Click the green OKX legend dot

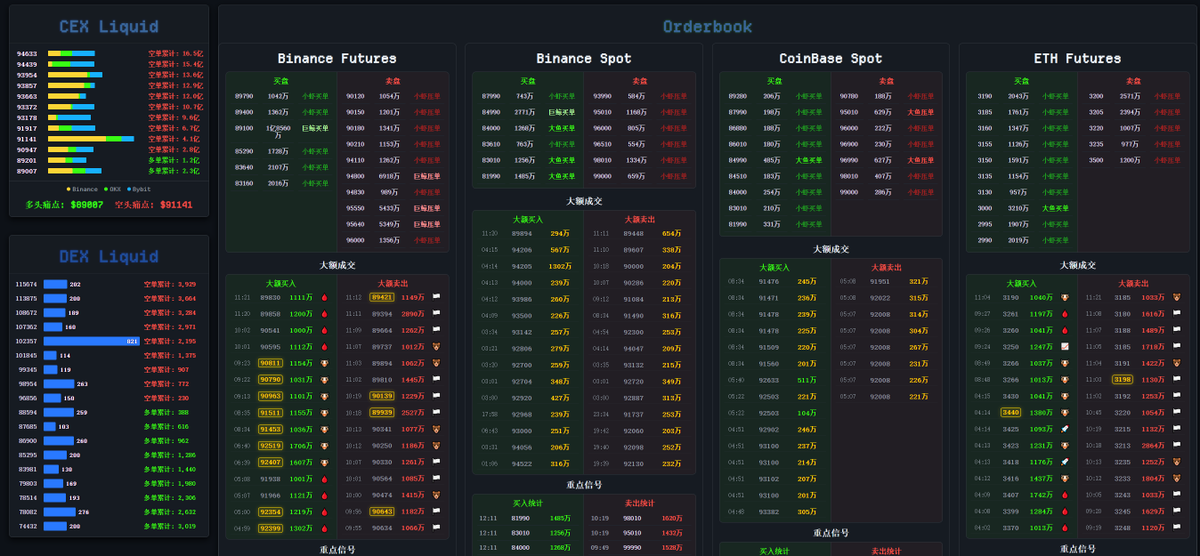coord(106,189)
